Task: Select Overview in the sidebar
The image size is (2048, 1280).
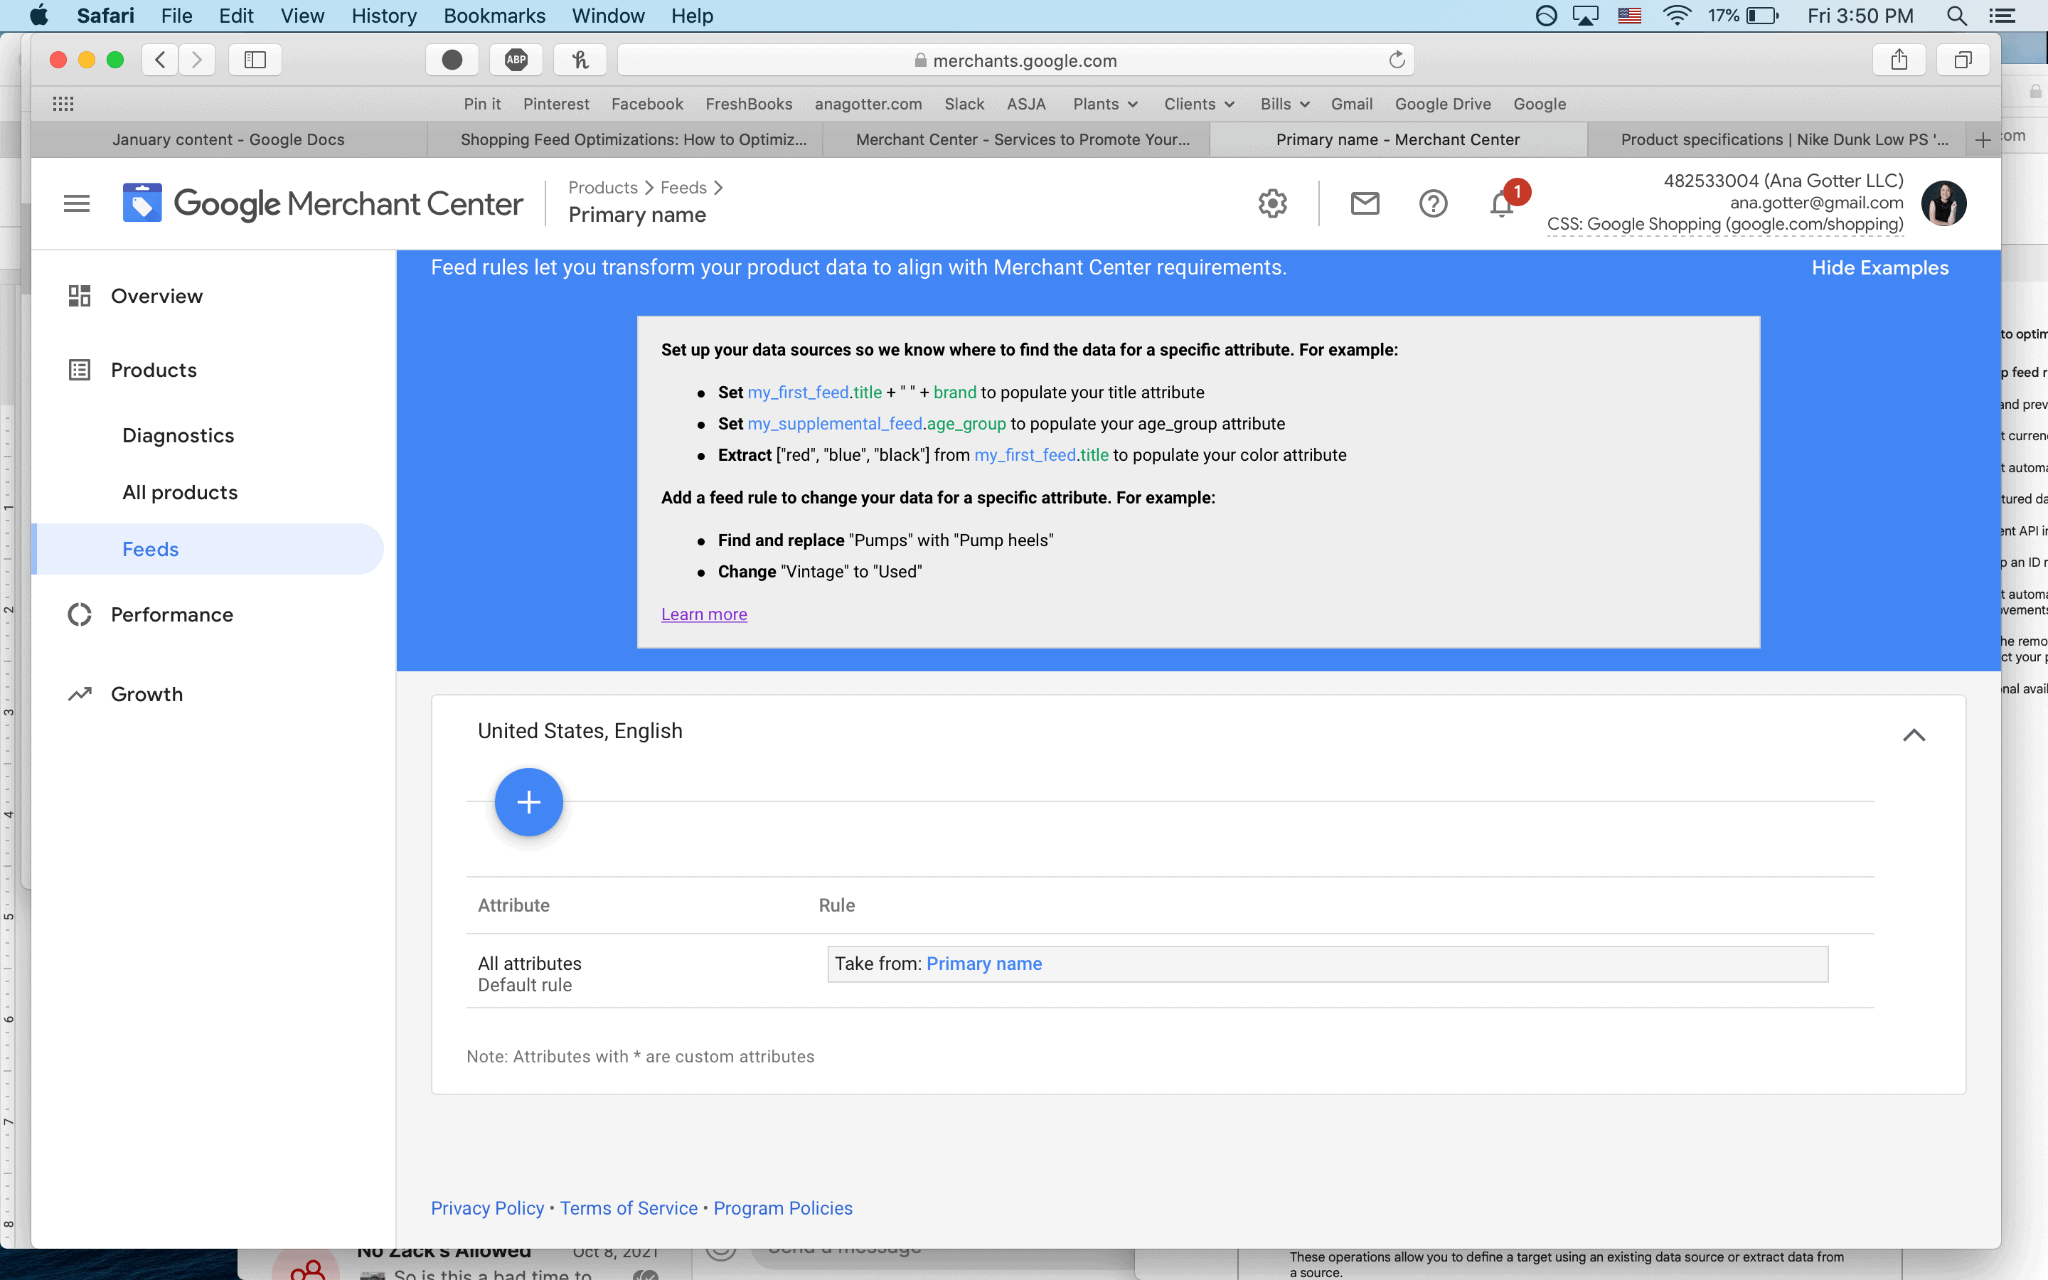Action: [x=157, y=296]
